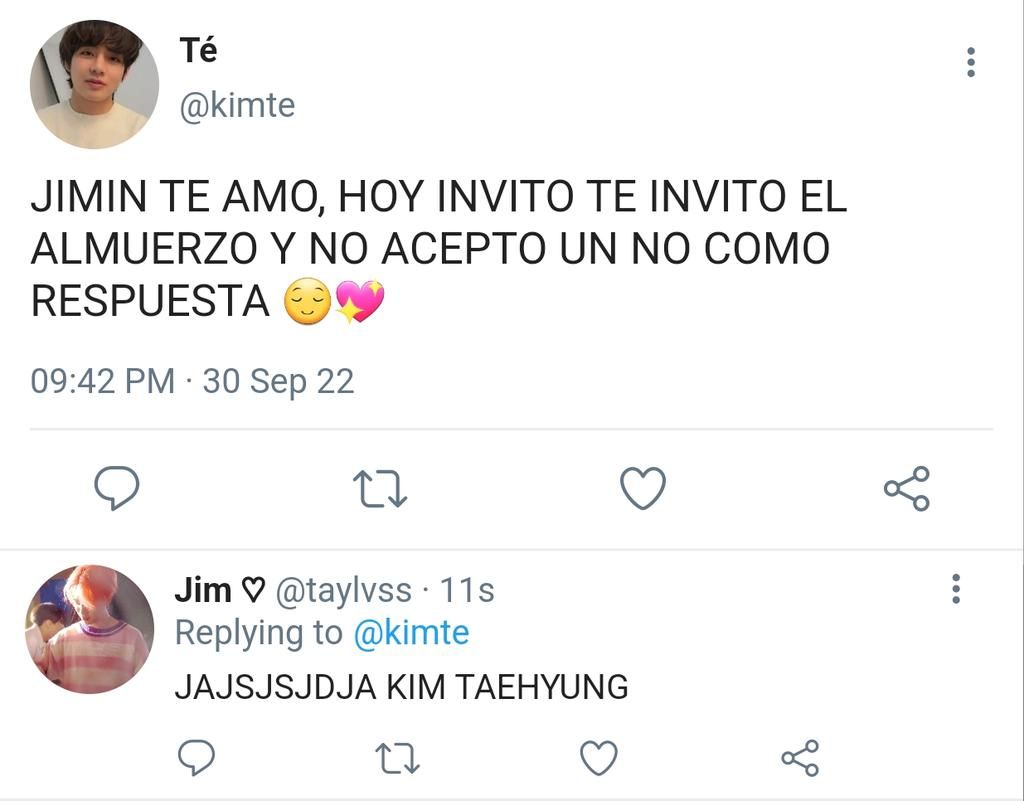This screenshot has height=801, width=1024.
Task: Open Jim's profile picture
Action: point(90,629)
